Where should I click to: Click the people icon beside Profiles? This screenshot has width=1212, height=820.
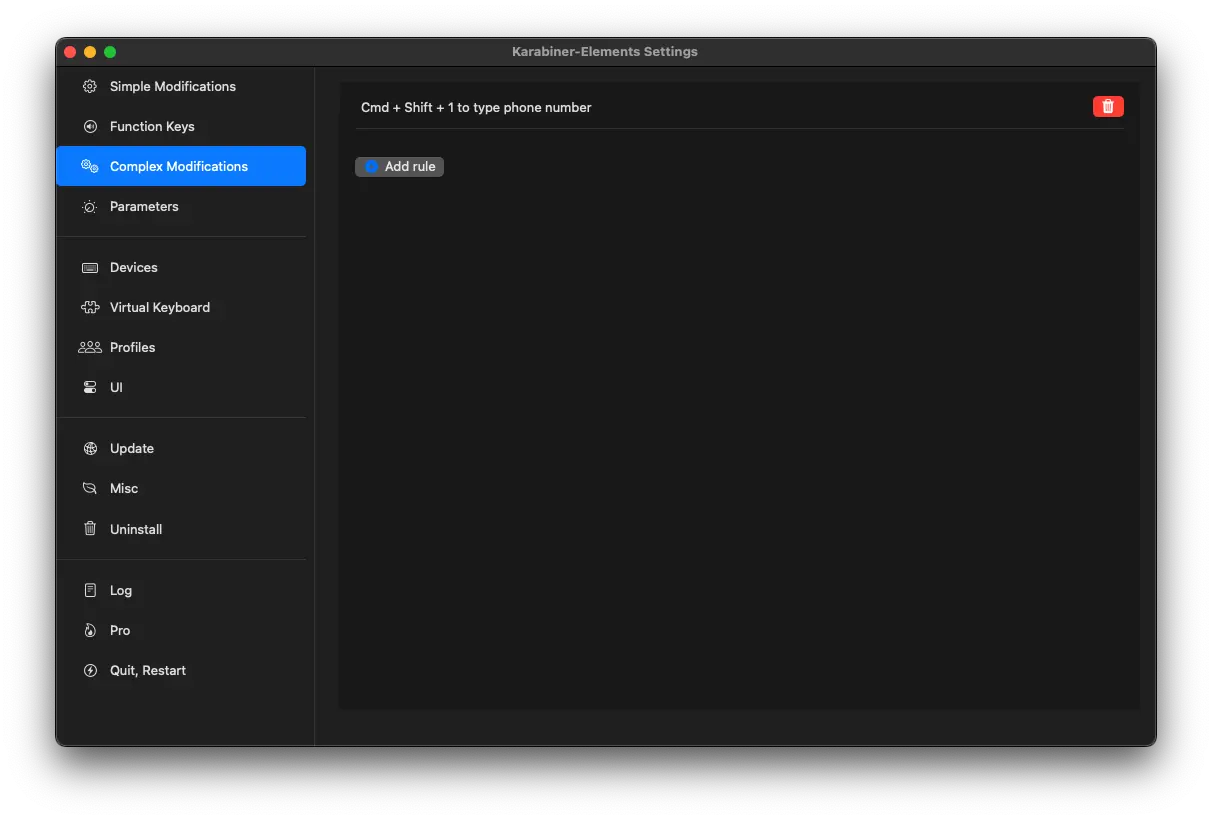tap(90, 347)
